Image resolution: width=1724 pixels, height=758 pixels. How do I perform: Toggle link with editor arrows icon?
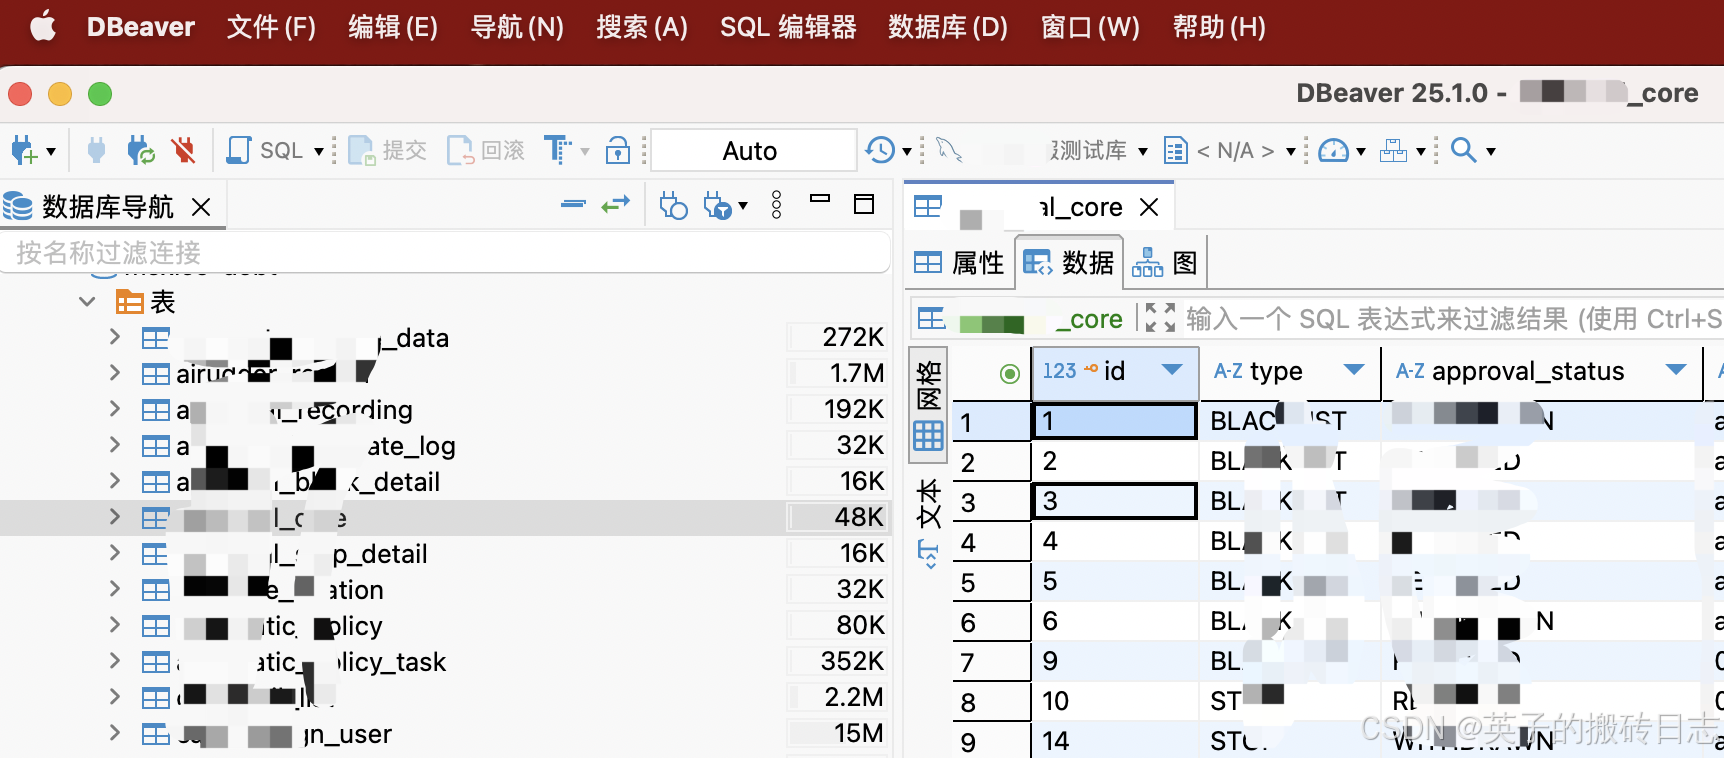pos(615,204)
